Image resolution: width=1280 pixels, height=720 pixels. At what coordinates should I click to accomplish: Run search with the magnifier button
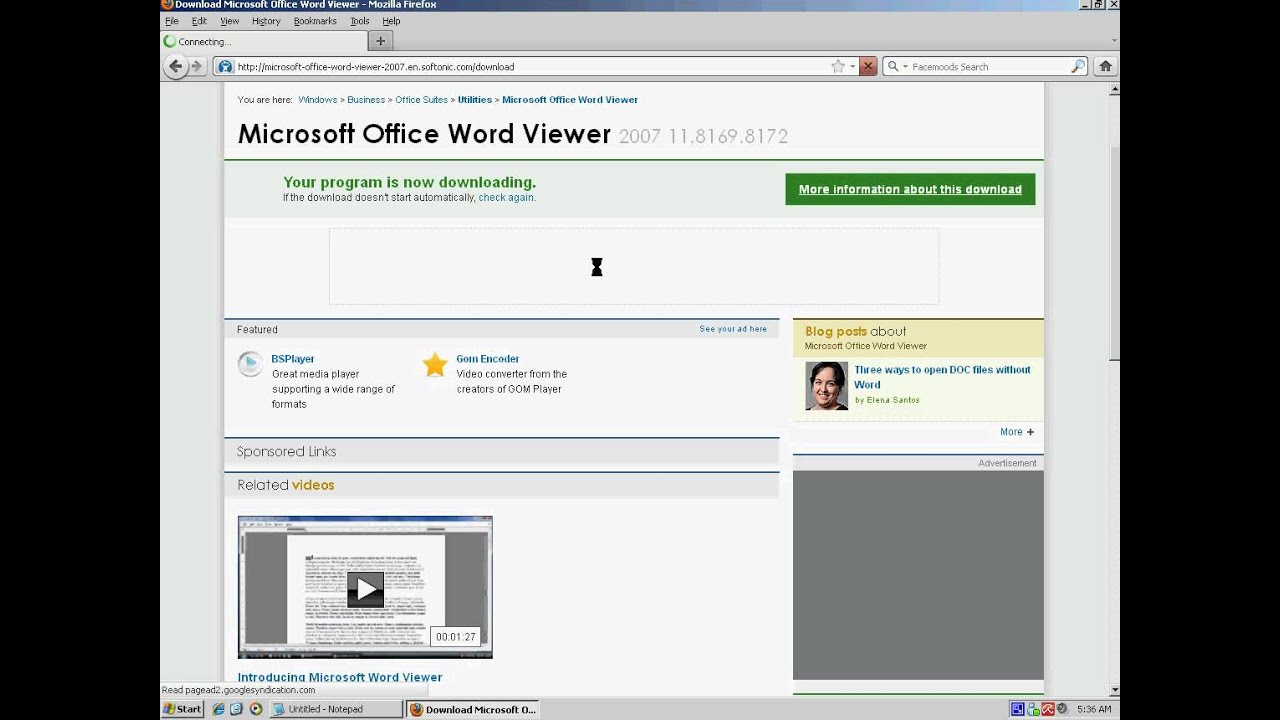[x=1078, y=67]
